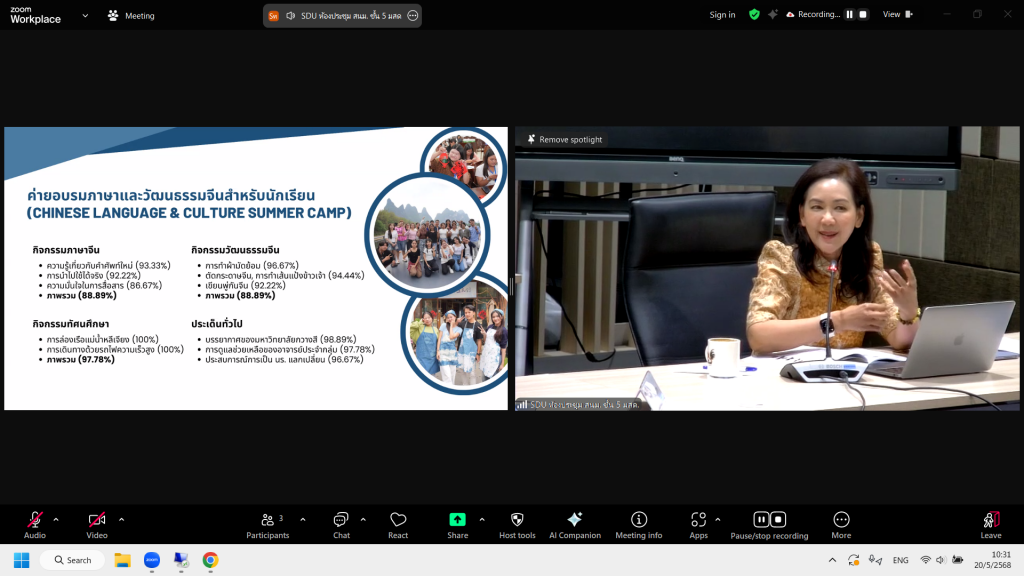Screen dimensions: 1024x576
Task: Turn on camera with Video button
Action: [97, 520]
